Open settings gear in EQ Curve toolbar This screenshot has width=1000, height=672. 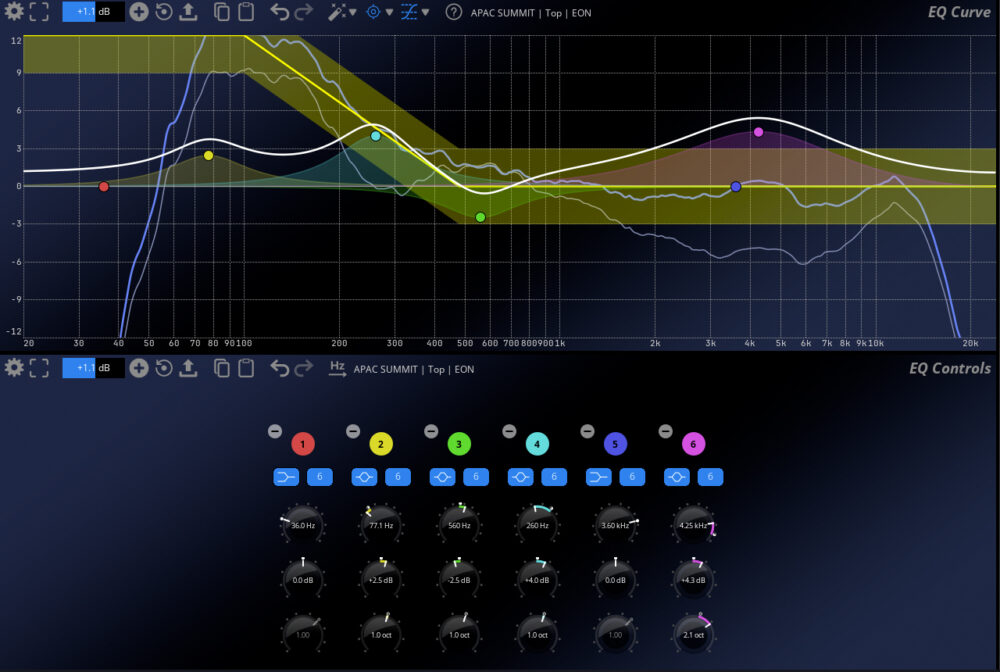point(14,12)
